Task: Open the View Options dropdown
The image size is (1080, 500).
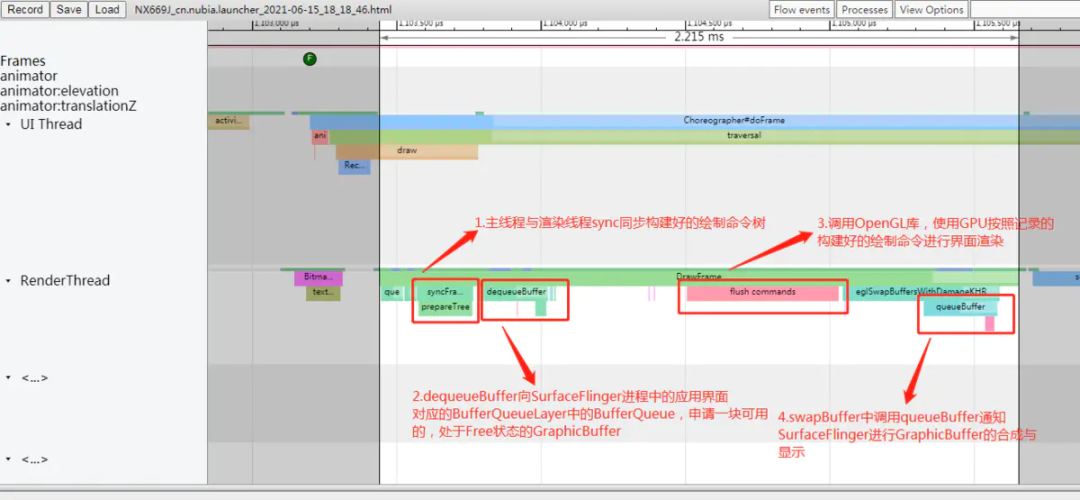Action: pos(931,10)
